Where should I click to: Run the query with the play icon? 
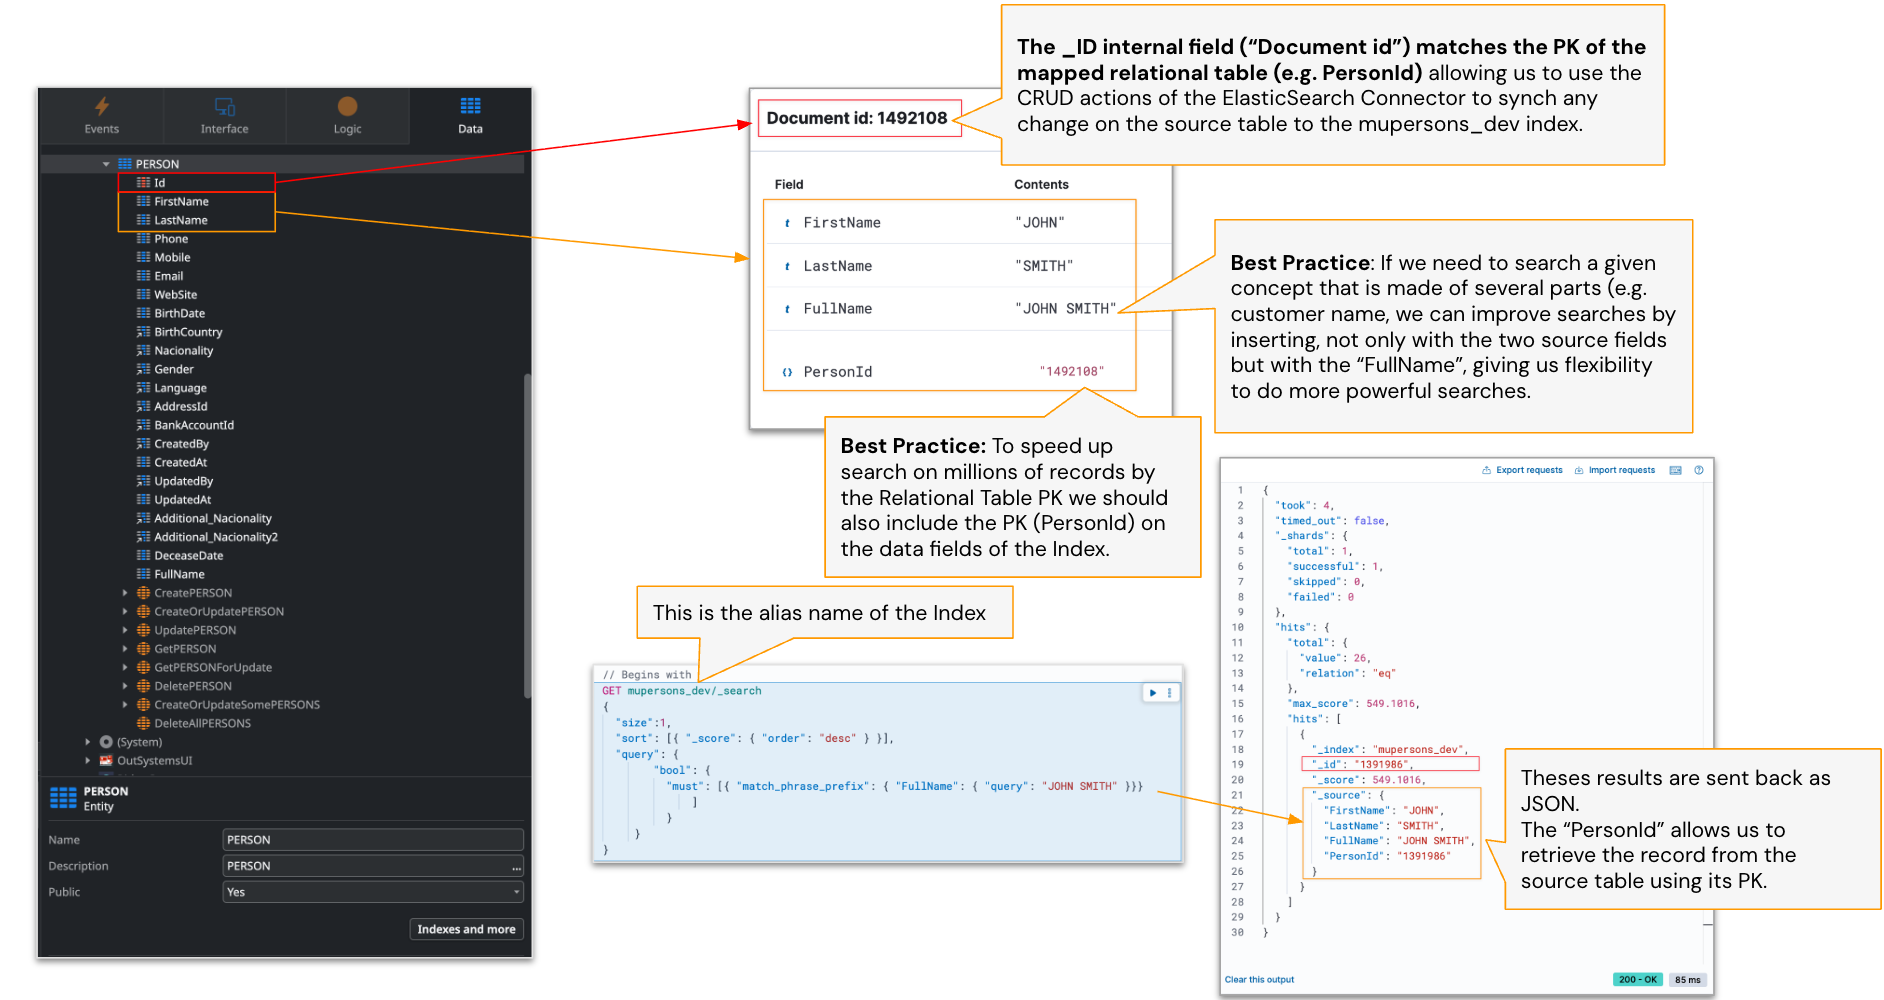[x=1152, y=692]
